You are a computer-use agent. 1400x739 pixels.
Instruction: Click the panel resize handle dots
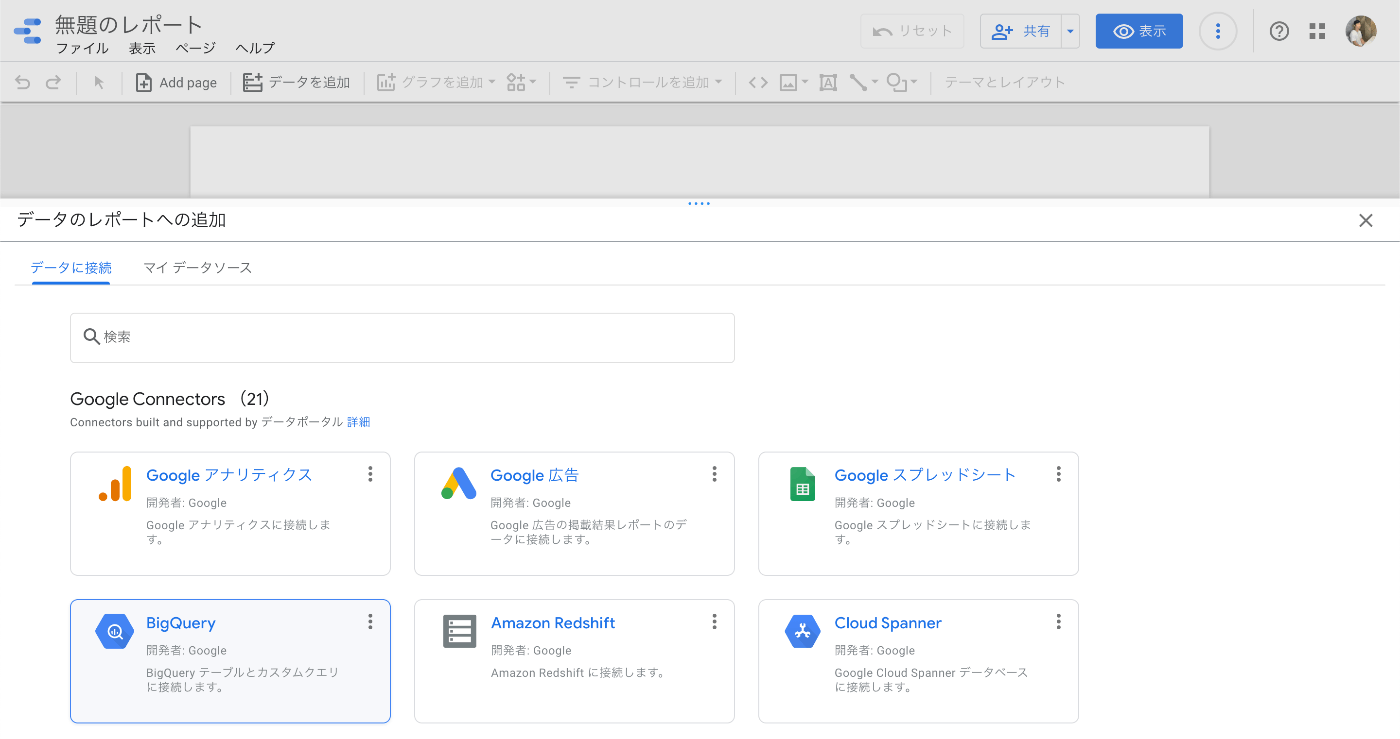tap(699, 204)
